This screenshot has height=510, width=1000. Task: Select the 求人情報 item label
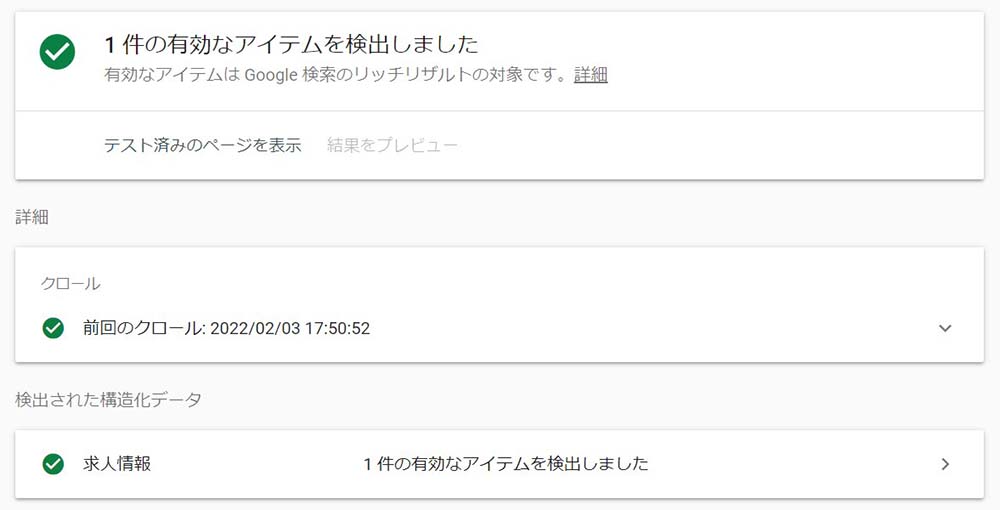pyautogui.click(x=117, y=464)
